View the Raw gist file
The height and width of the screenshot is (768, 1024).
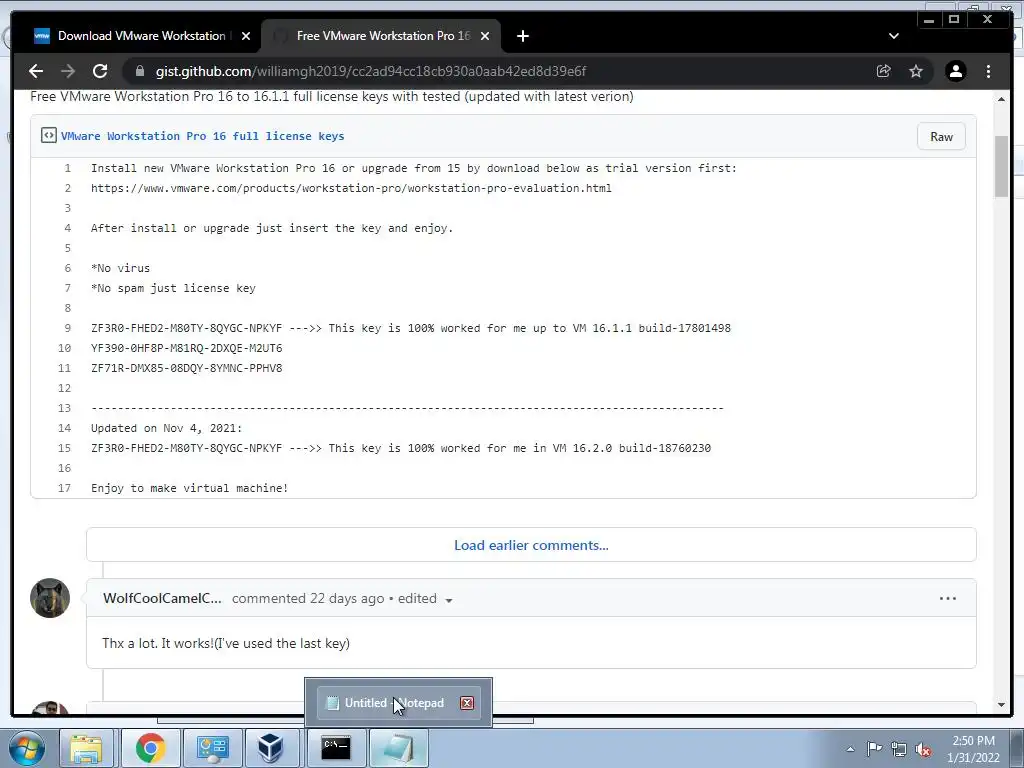[x=941, y=136]
